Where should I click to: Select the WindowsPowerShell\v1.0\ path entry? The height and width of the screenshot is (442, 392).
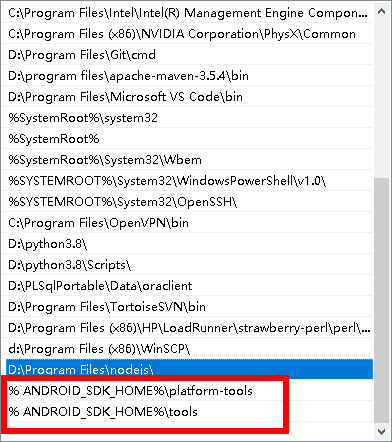click(x=188, y=181)
